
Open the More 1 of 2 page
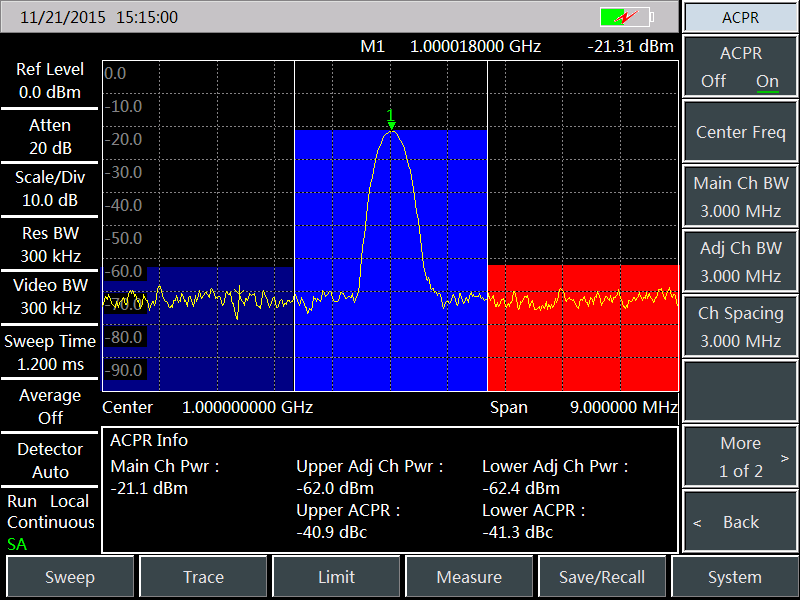pyautogui.click(x=740, y=457)
